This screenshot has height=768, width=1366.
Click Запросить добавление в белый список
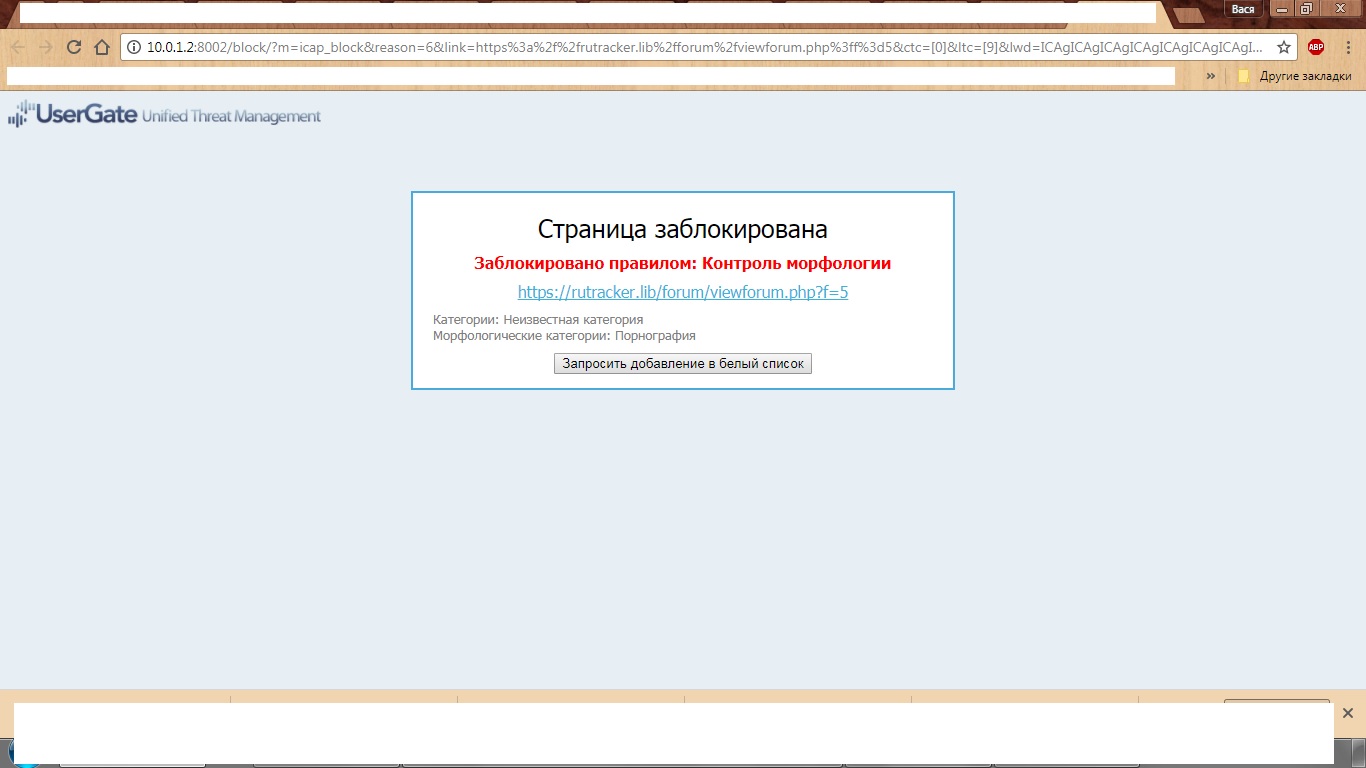coord(683,364)
